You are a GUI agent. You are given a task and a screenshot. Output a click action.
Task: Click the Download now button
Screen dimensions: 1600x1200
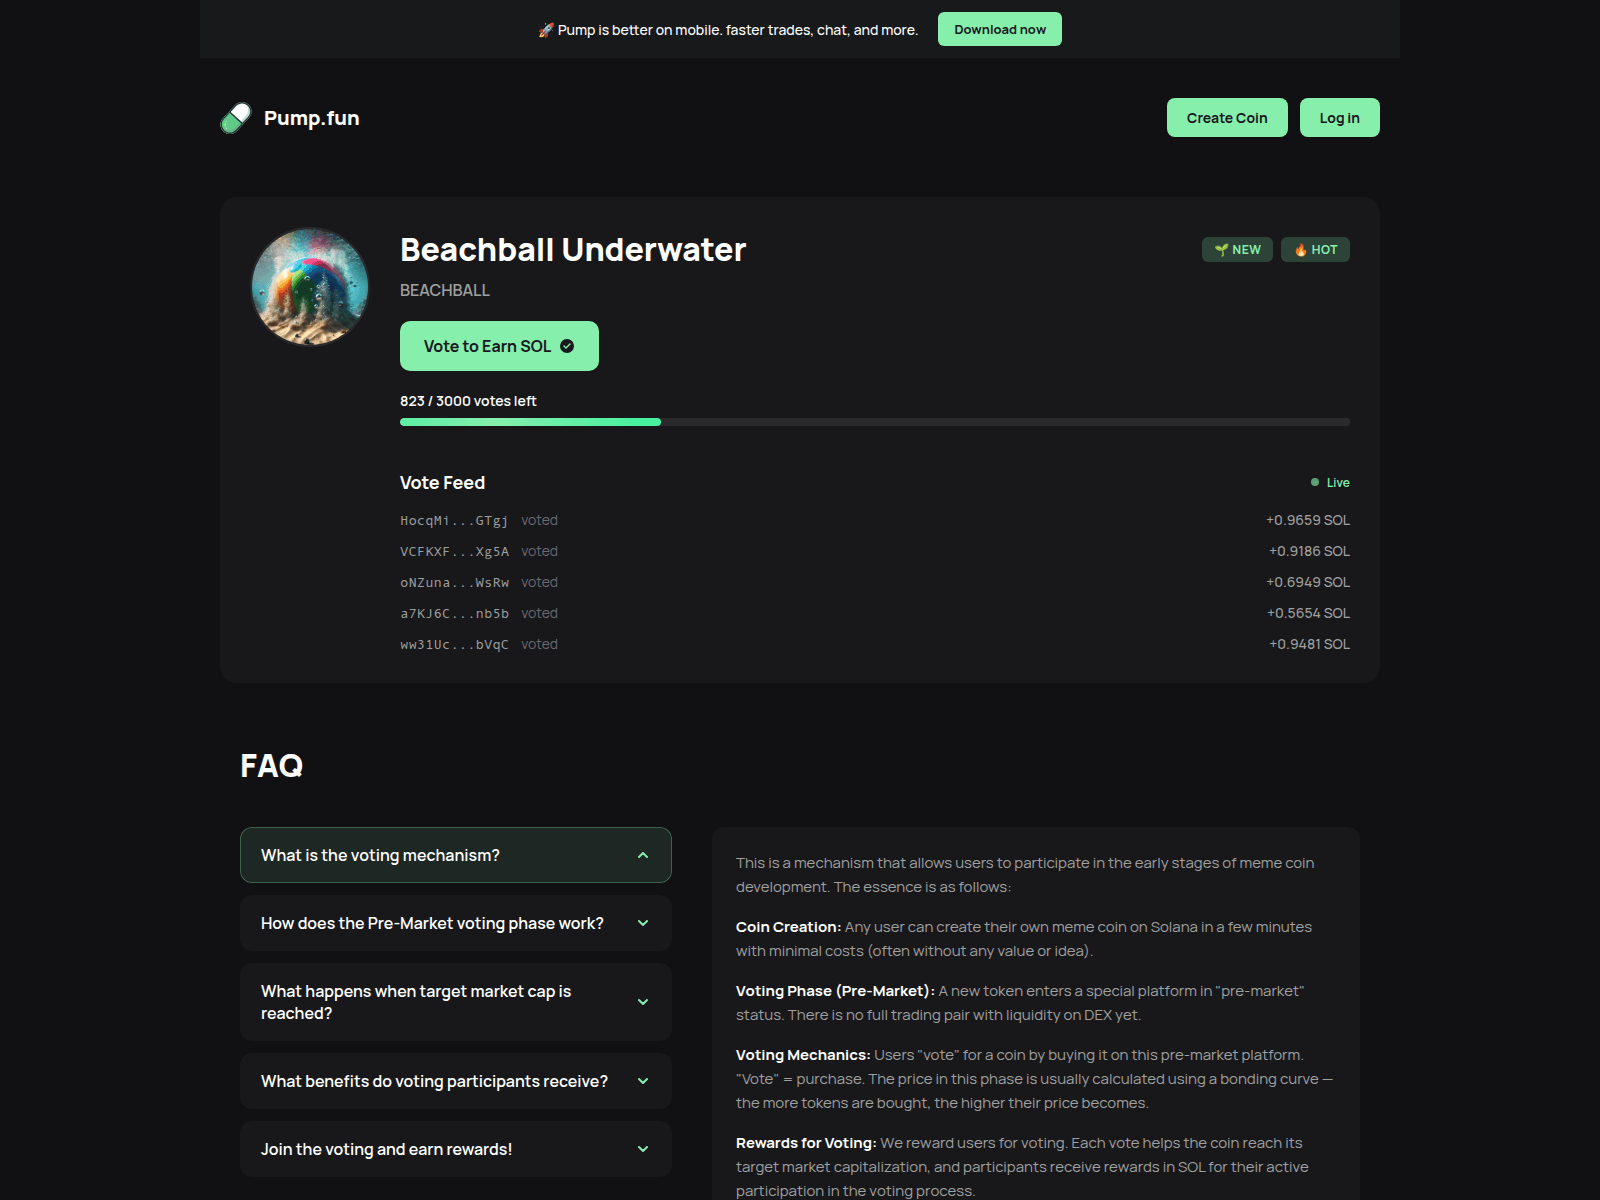(x=1000, y=29)
